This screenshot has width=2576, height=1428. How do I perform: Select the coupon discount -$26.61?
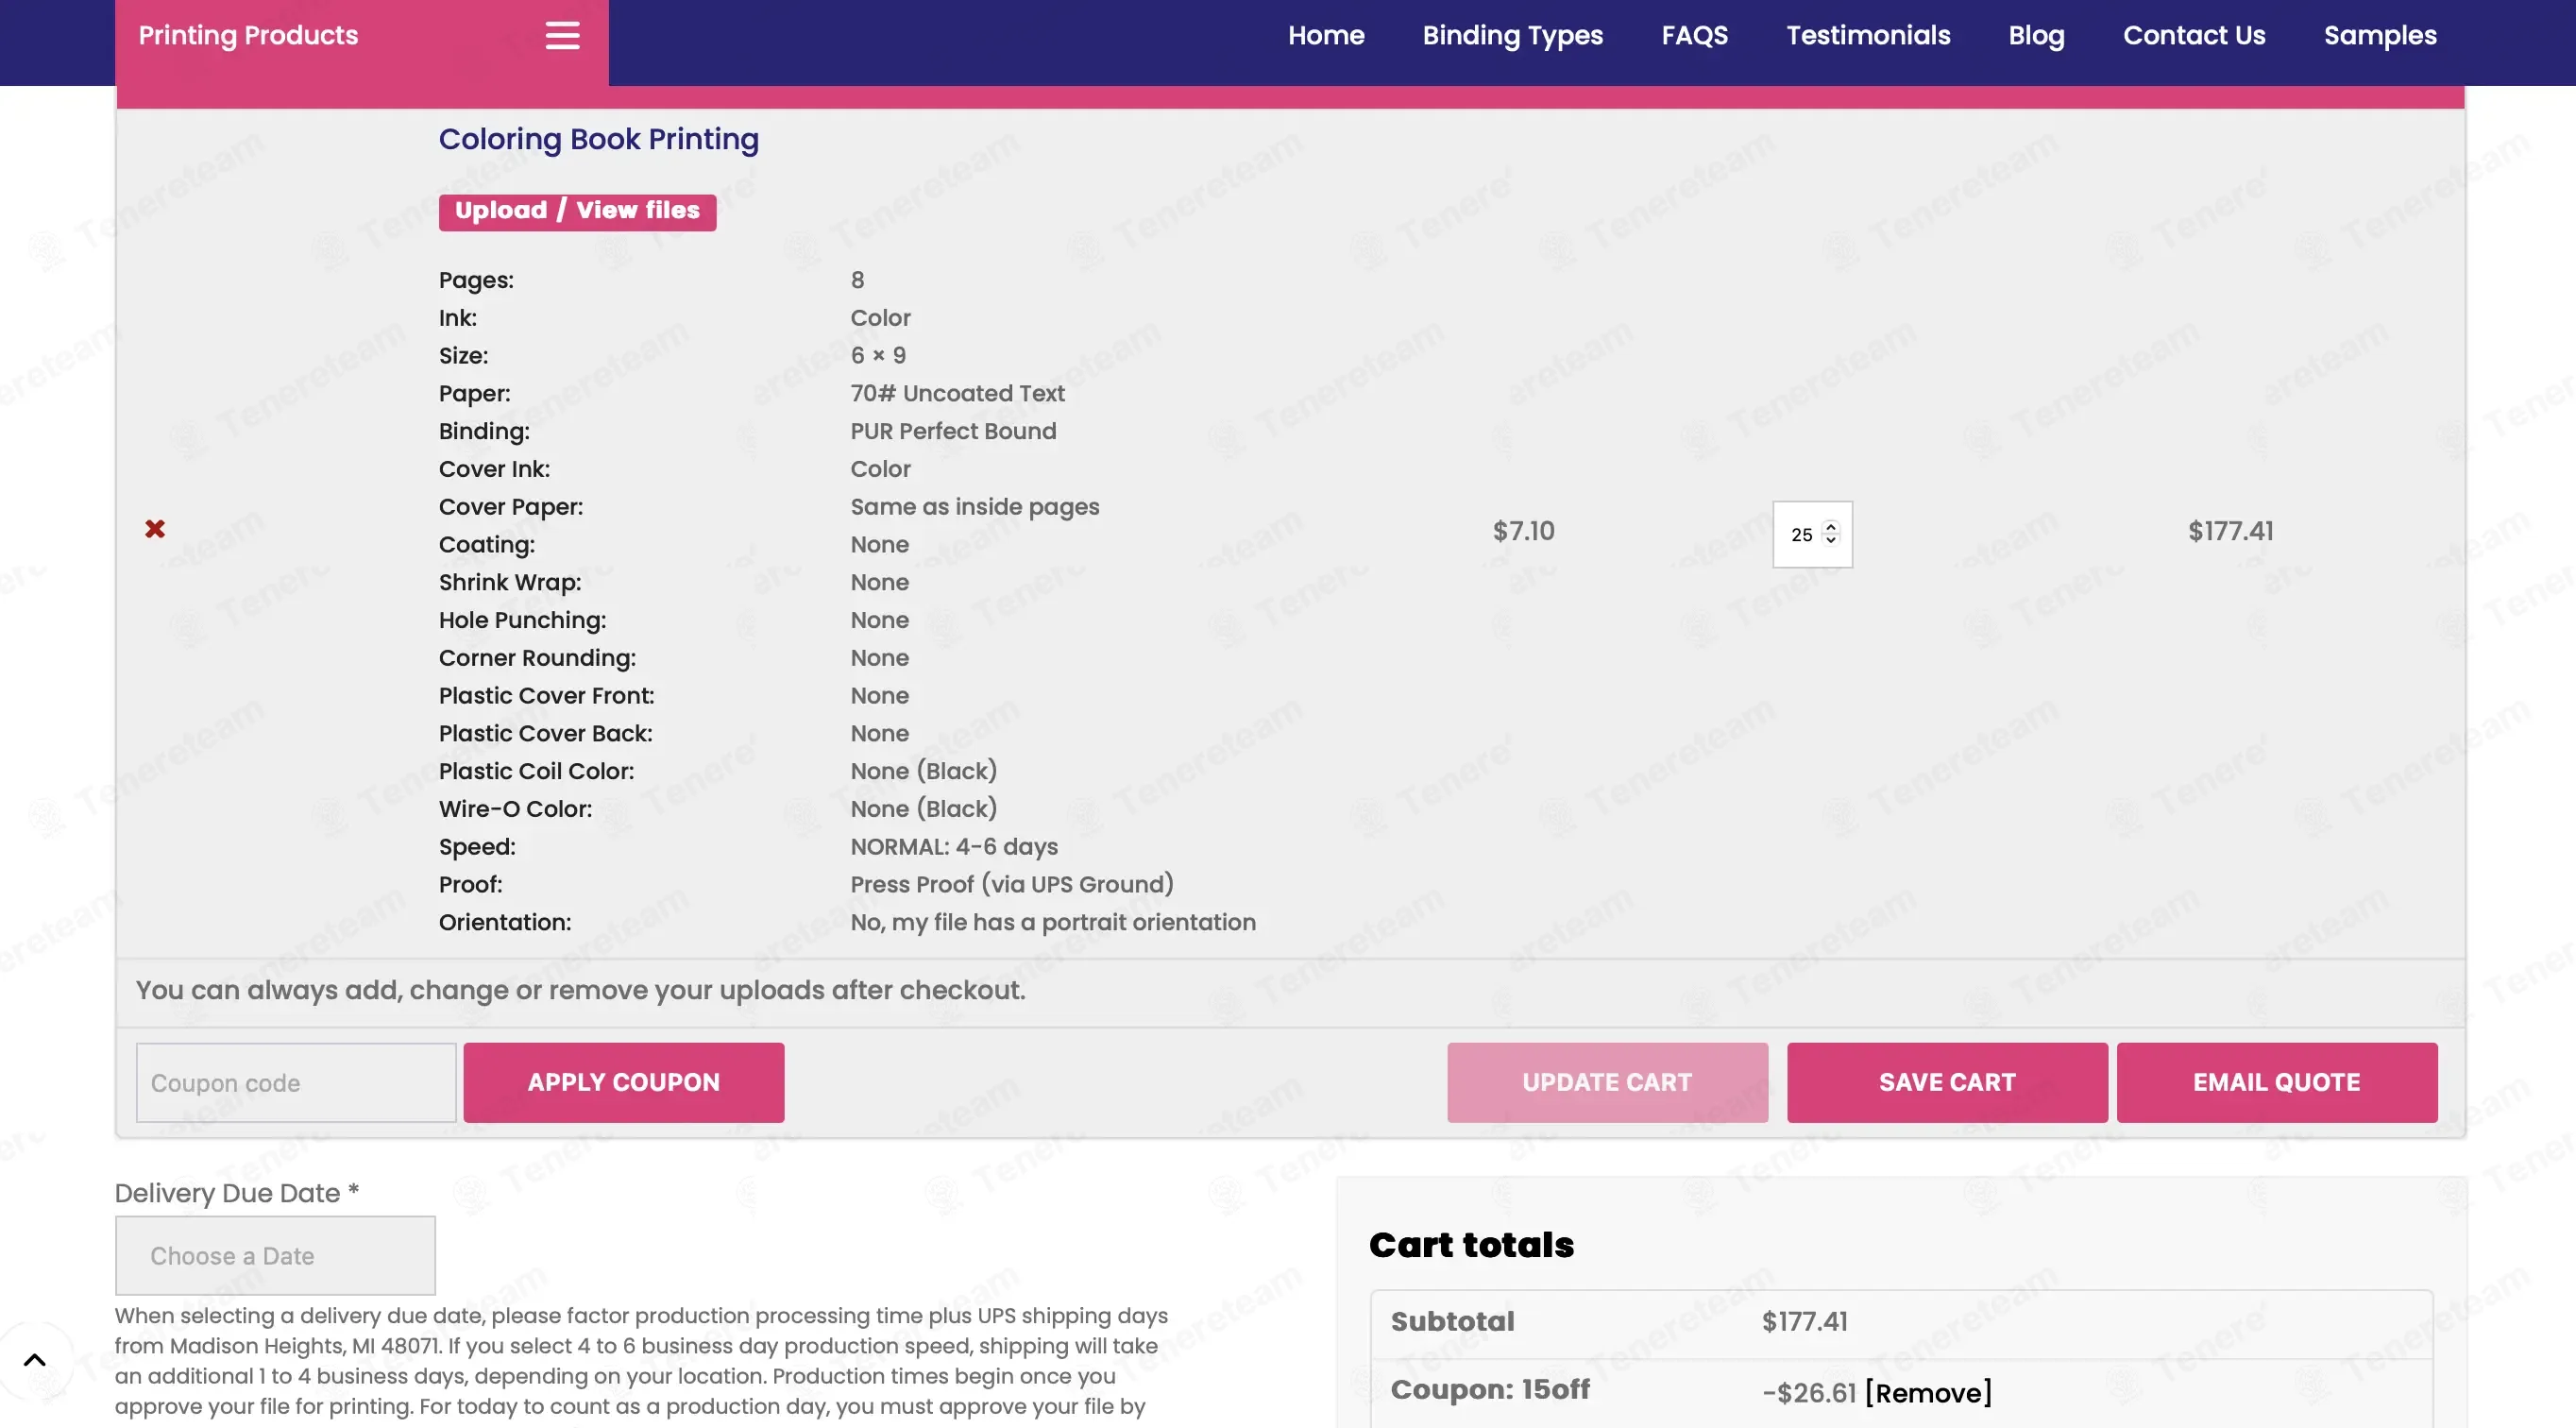(1809, 1393)
